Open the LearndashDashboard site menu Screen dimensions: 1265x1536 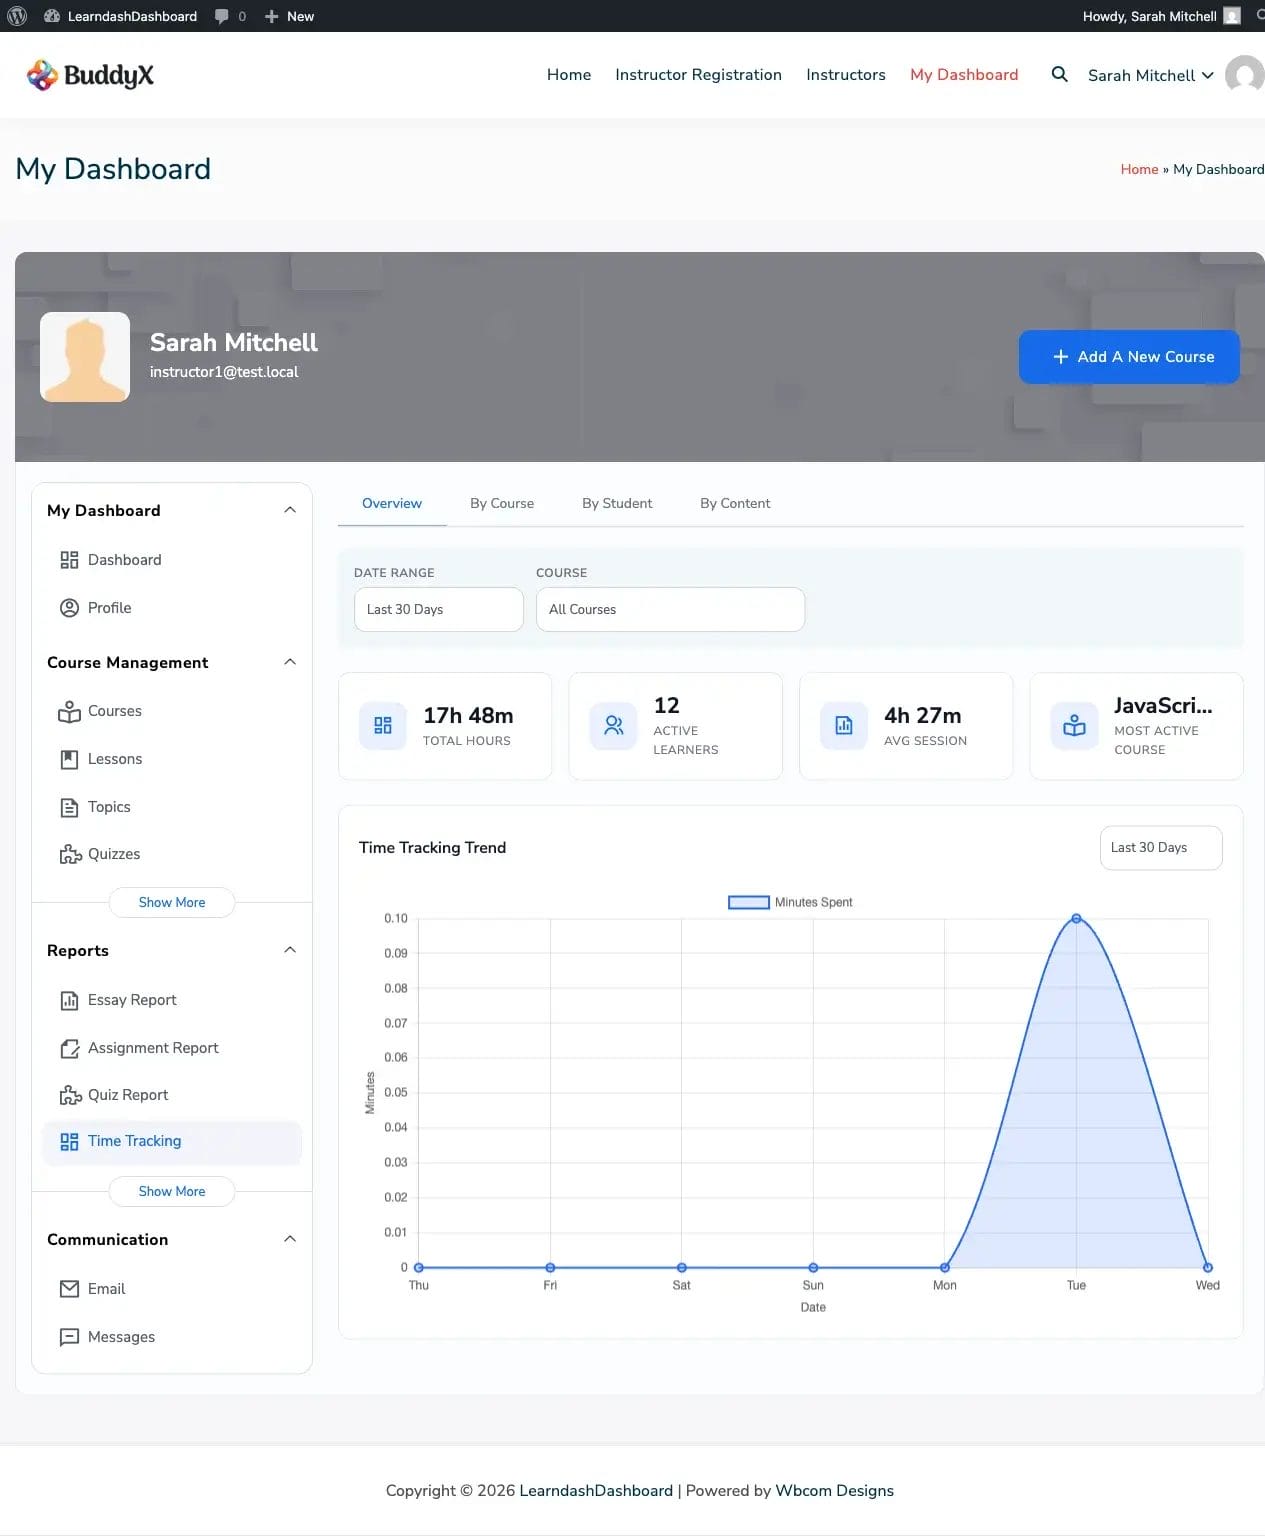pyautogui.click(x=120, y=16)
